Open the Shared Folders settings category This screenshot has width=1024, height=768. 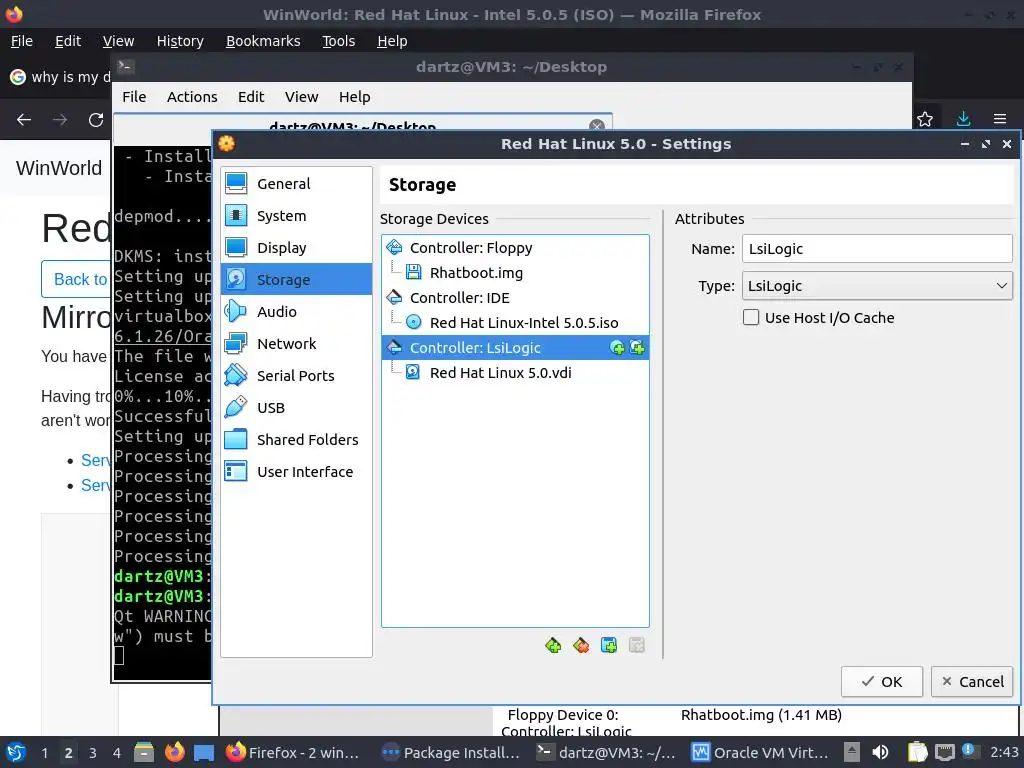[x=296, y=440]
